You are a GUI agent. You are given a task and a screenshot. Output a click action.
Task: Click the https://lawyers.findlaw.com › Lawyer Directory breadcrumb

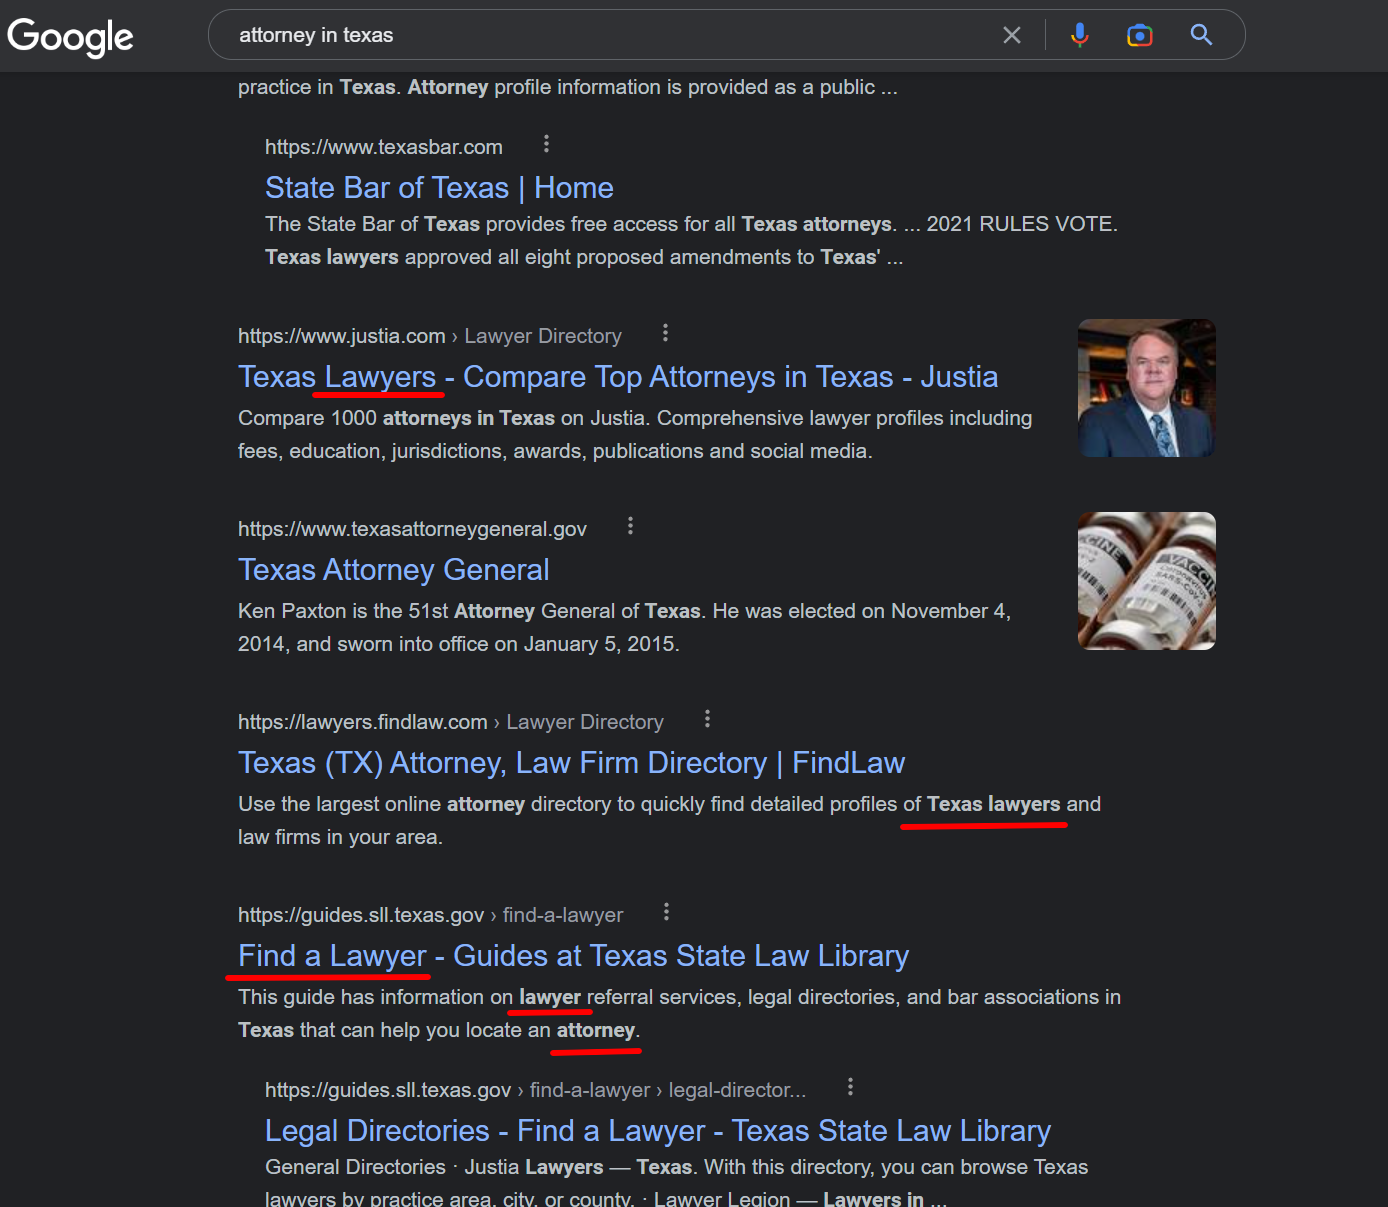pos(451,722)
